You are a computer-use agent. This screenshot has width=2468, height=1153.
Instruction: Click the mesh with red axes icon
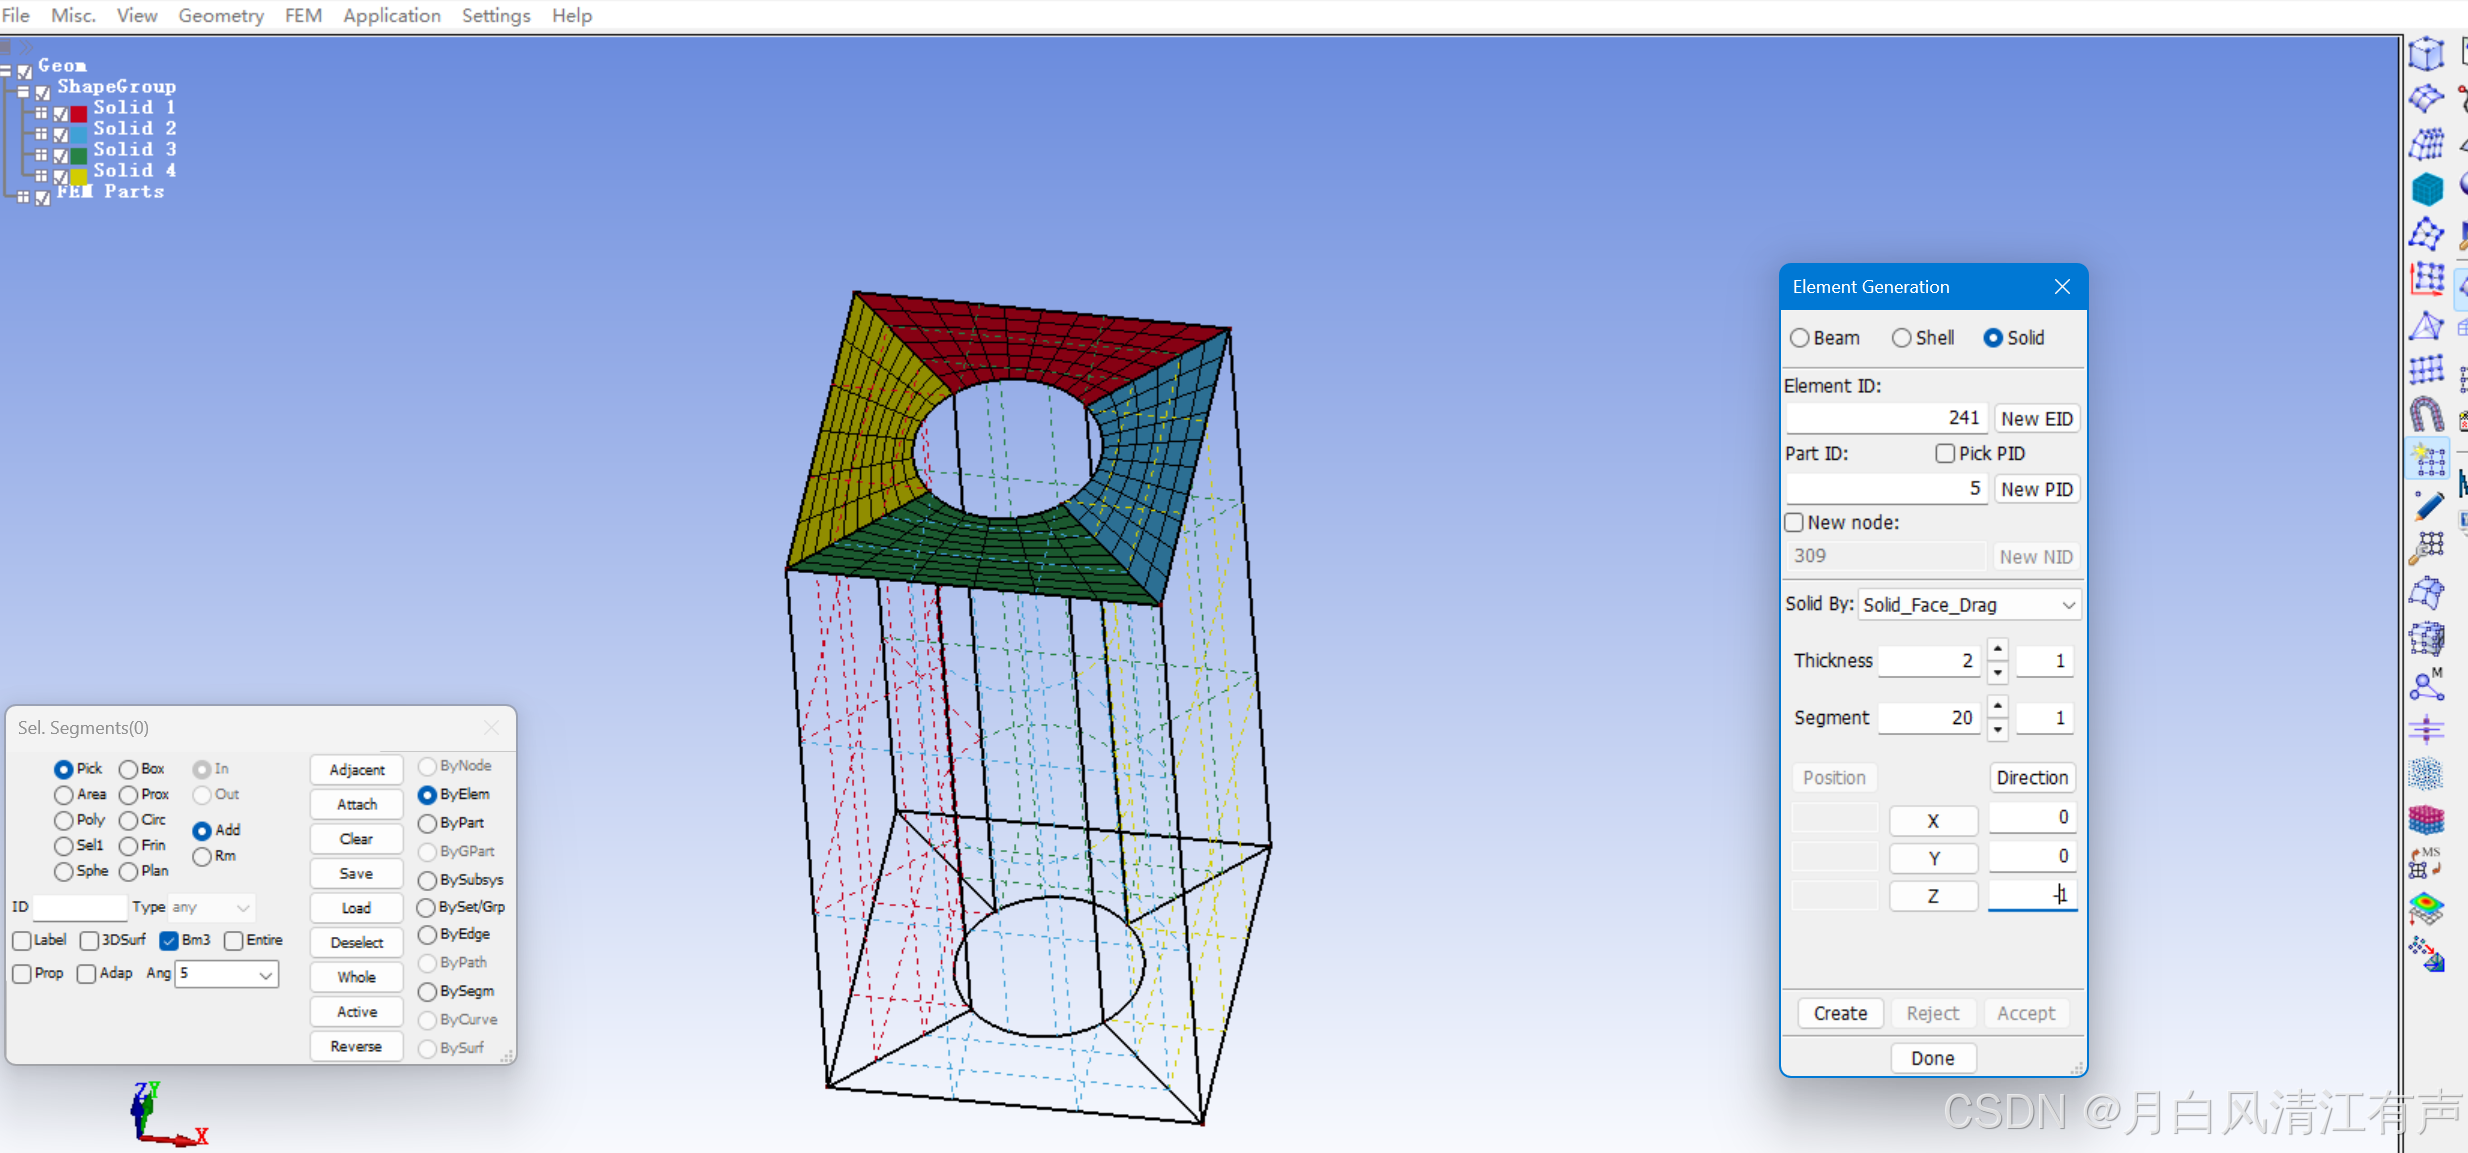pos(2426,279)
